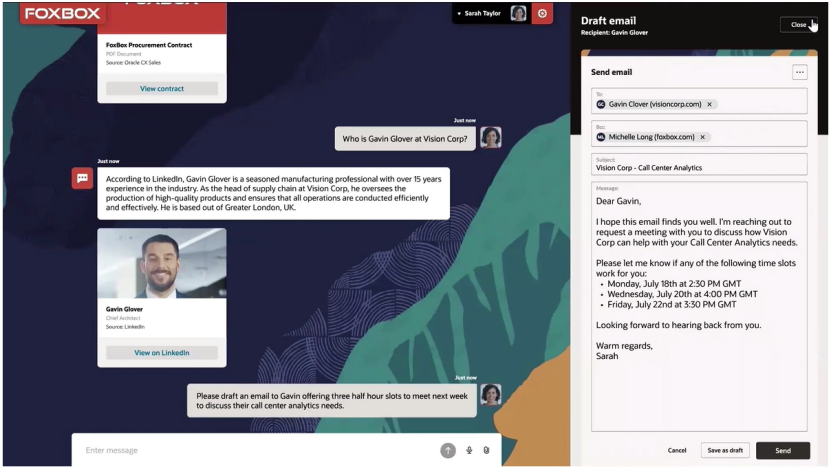Send message with the up-arrow icon
The image size is (831, 467).
tap(448, 451)
